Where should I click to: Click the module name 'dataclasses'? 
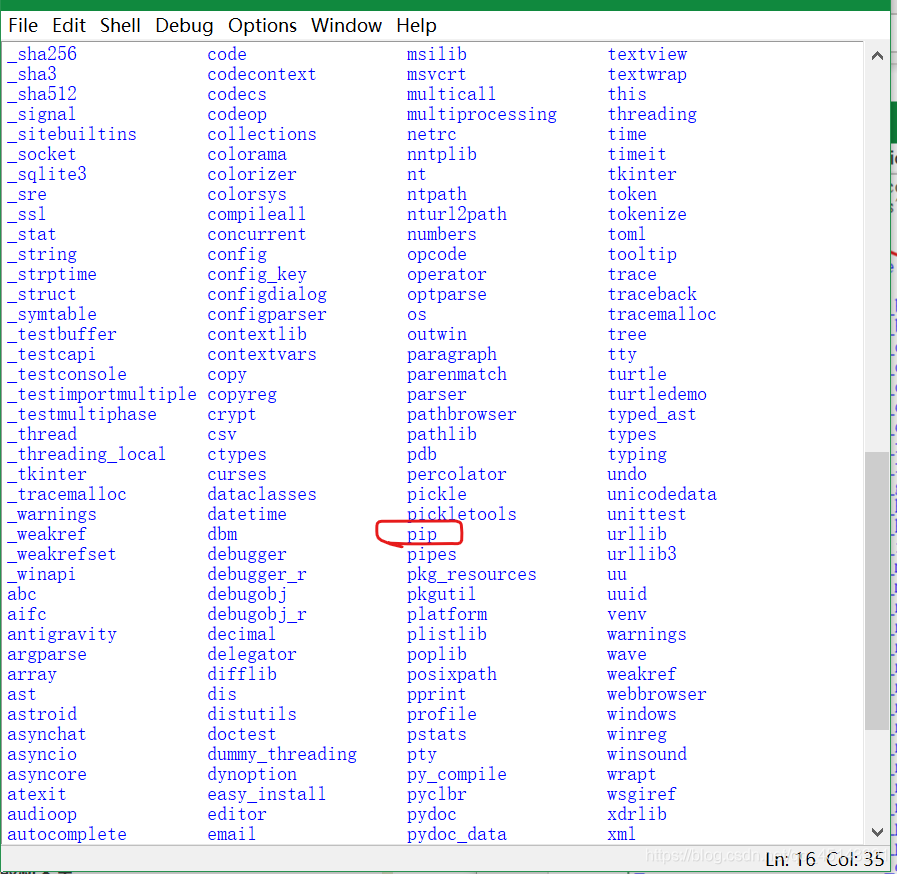pos(262,494)
